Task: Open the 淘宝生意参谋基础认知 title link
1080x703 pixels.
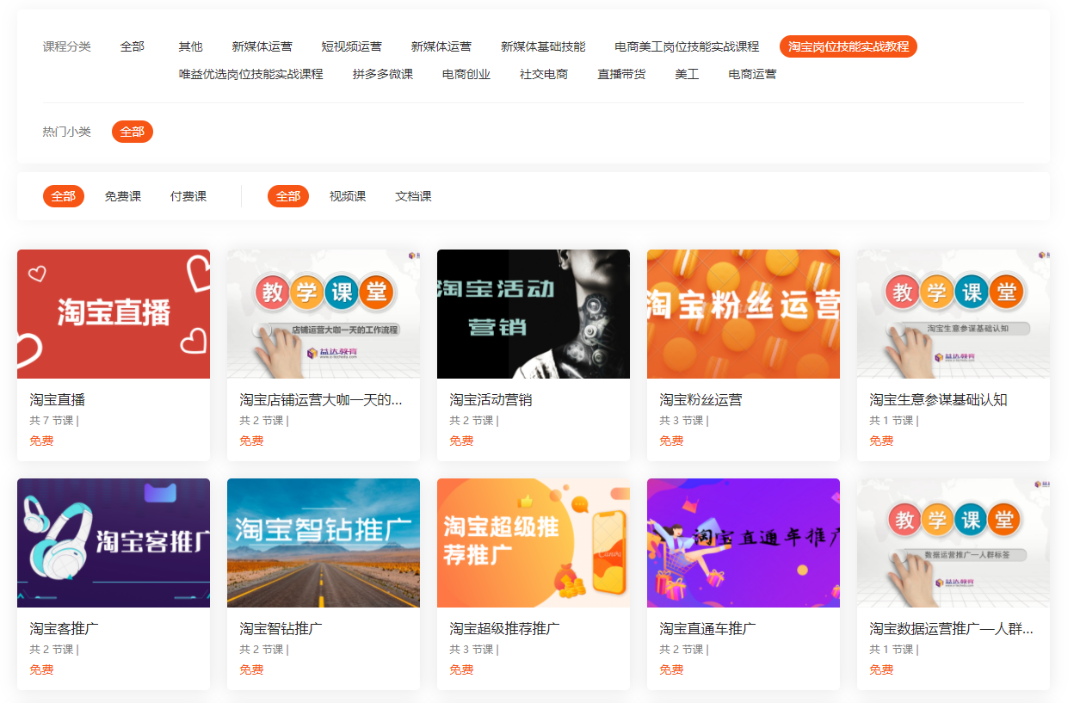Action: [938, 400]
